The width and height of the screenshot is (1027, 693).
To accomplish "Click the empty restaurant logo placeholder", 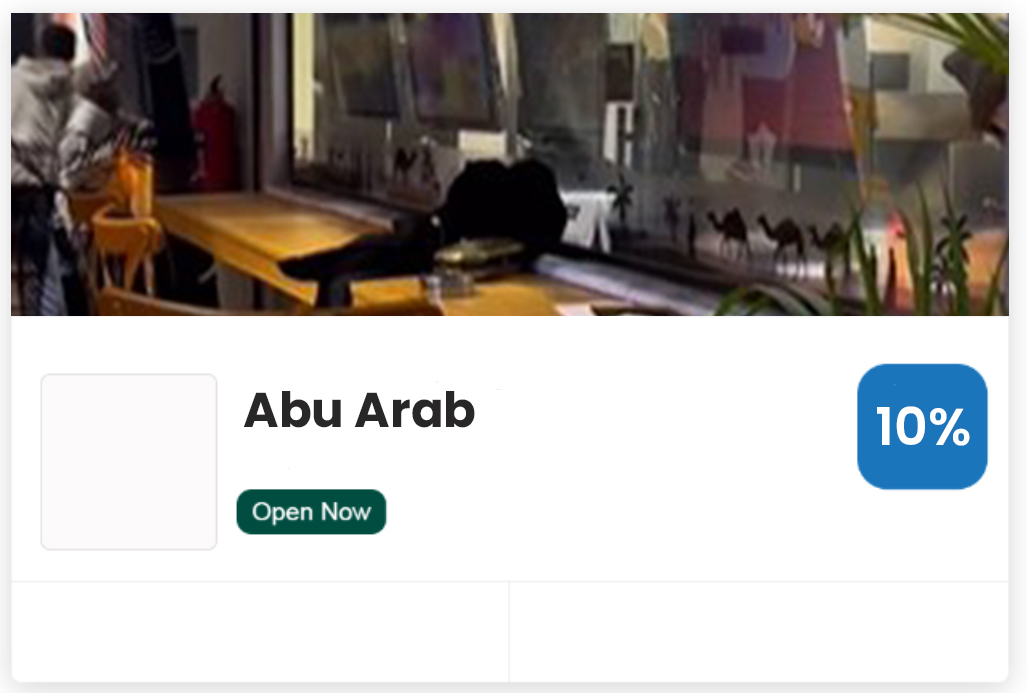I will (129, 462).
